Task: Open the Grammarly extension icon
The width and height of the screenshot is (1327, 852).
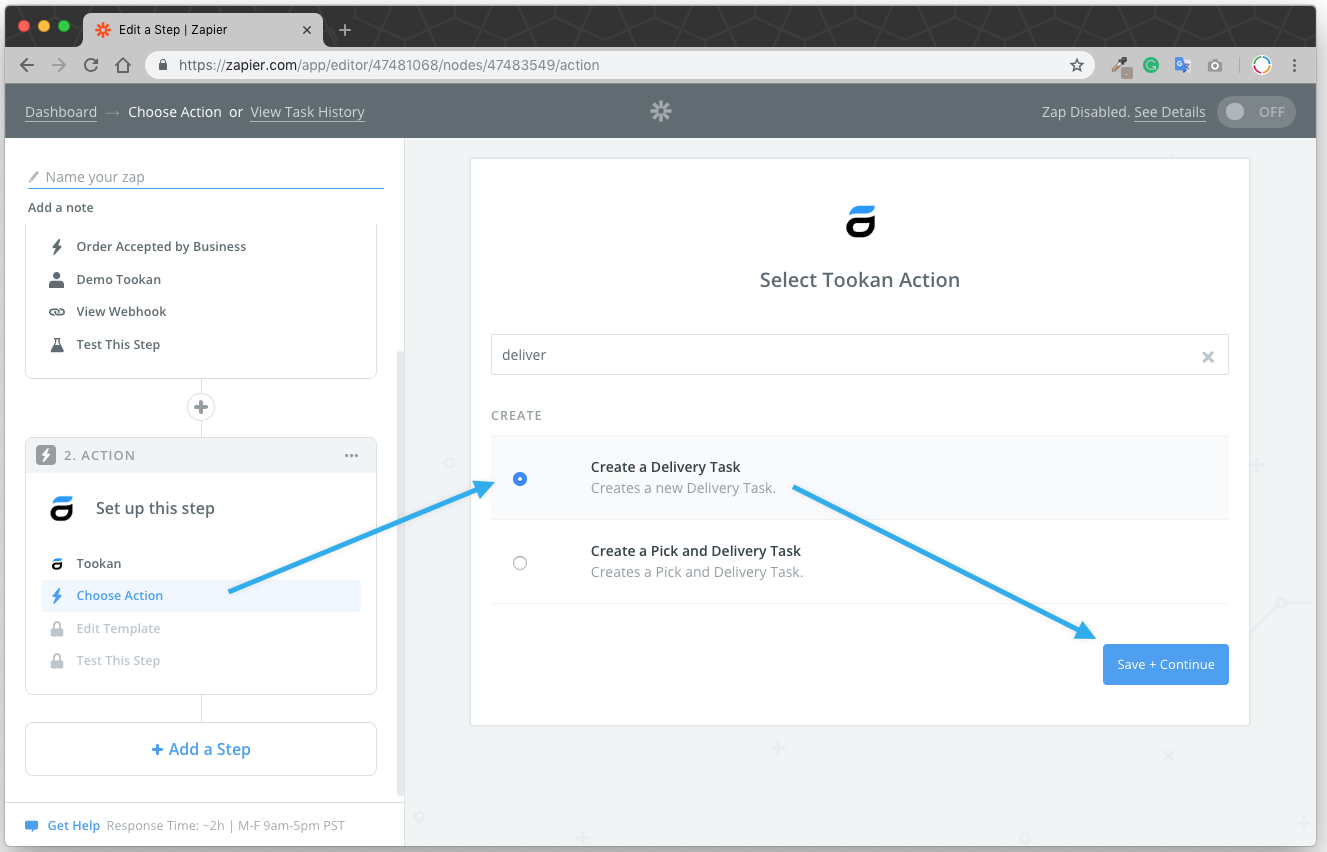Action: pos(1151,65)
